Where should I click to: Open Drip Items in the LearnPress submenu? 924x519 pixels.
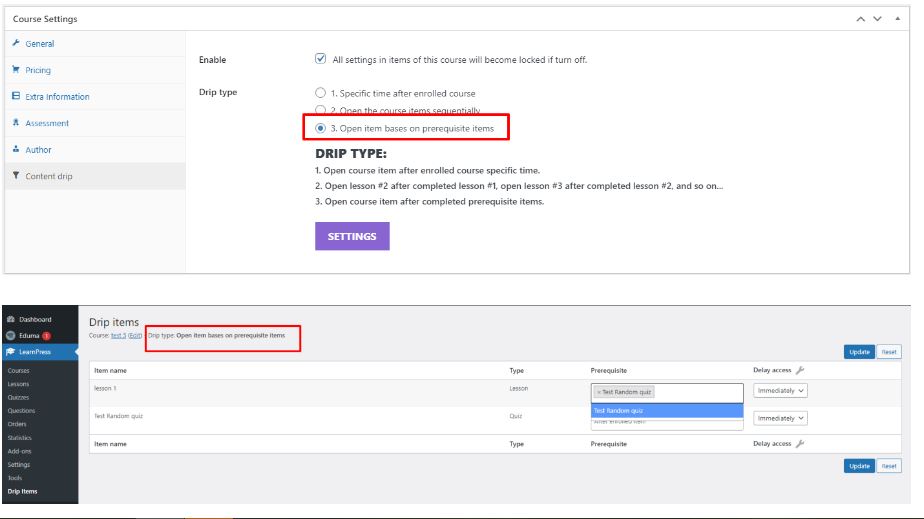(22, 491)
